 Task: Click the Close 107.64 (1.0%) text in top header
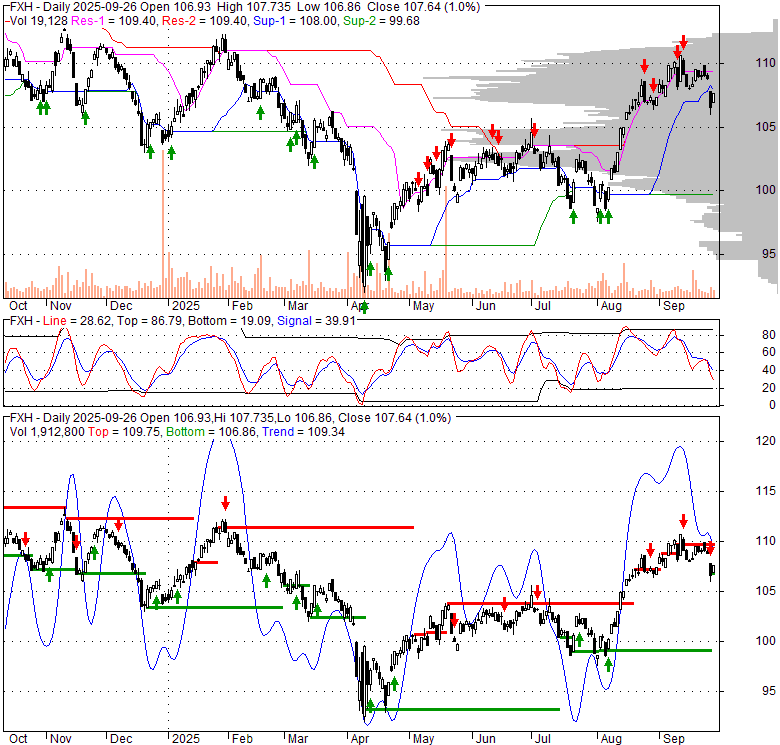(424, 7)
